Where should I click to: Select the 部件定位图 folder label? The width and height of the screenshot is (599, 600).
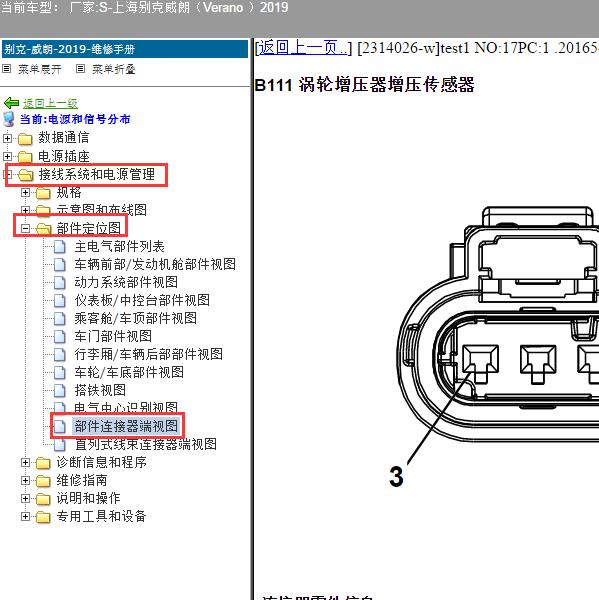click(x=88, y=229)
